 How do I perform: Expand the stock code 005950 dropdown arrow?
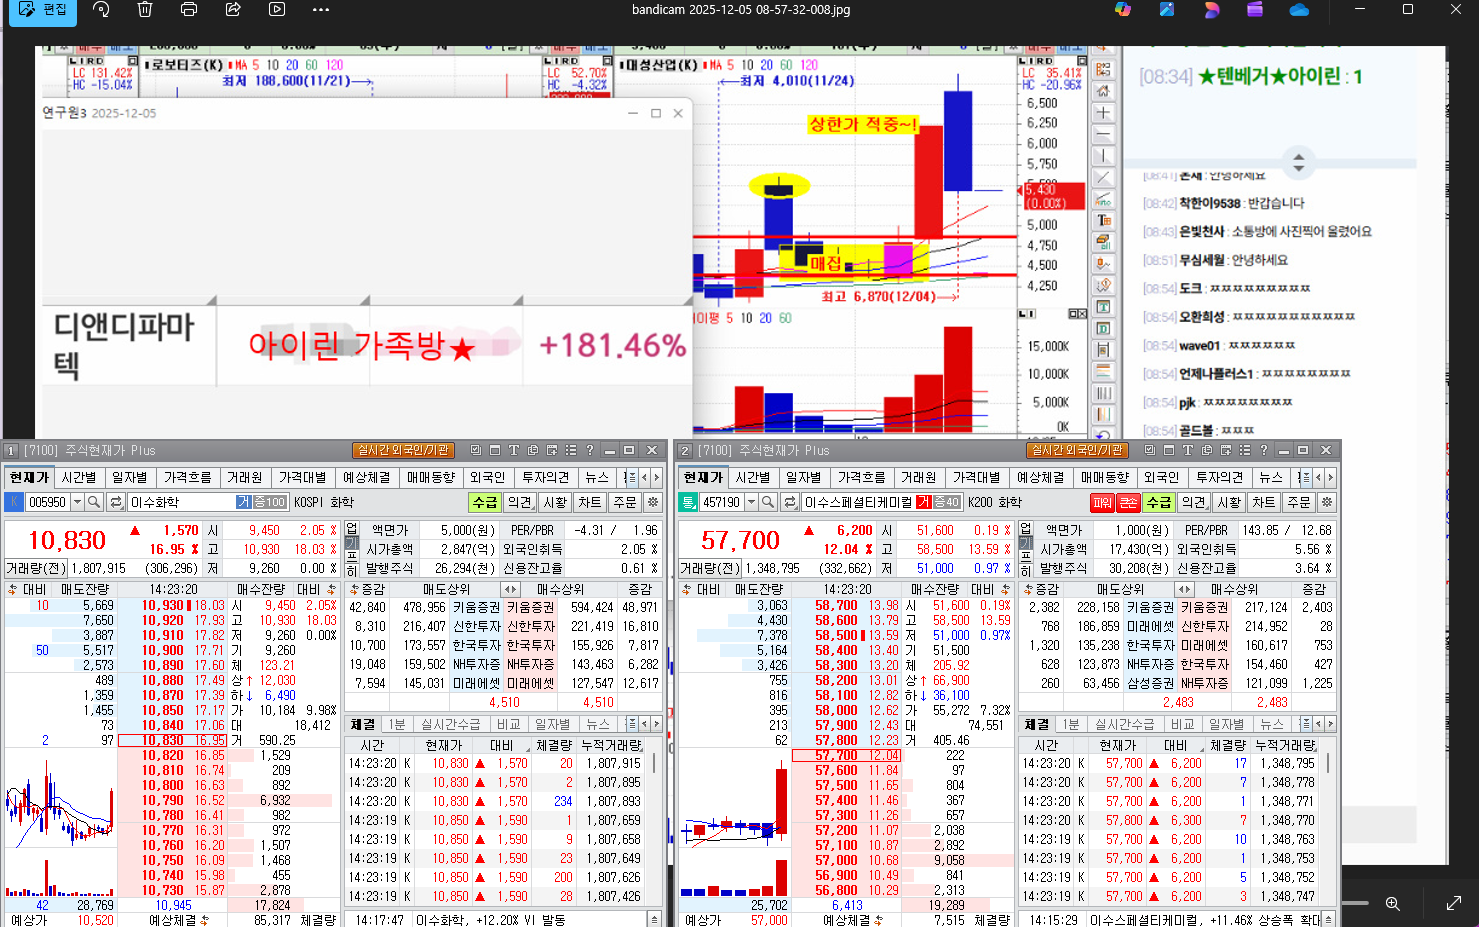tap(77, 502)
